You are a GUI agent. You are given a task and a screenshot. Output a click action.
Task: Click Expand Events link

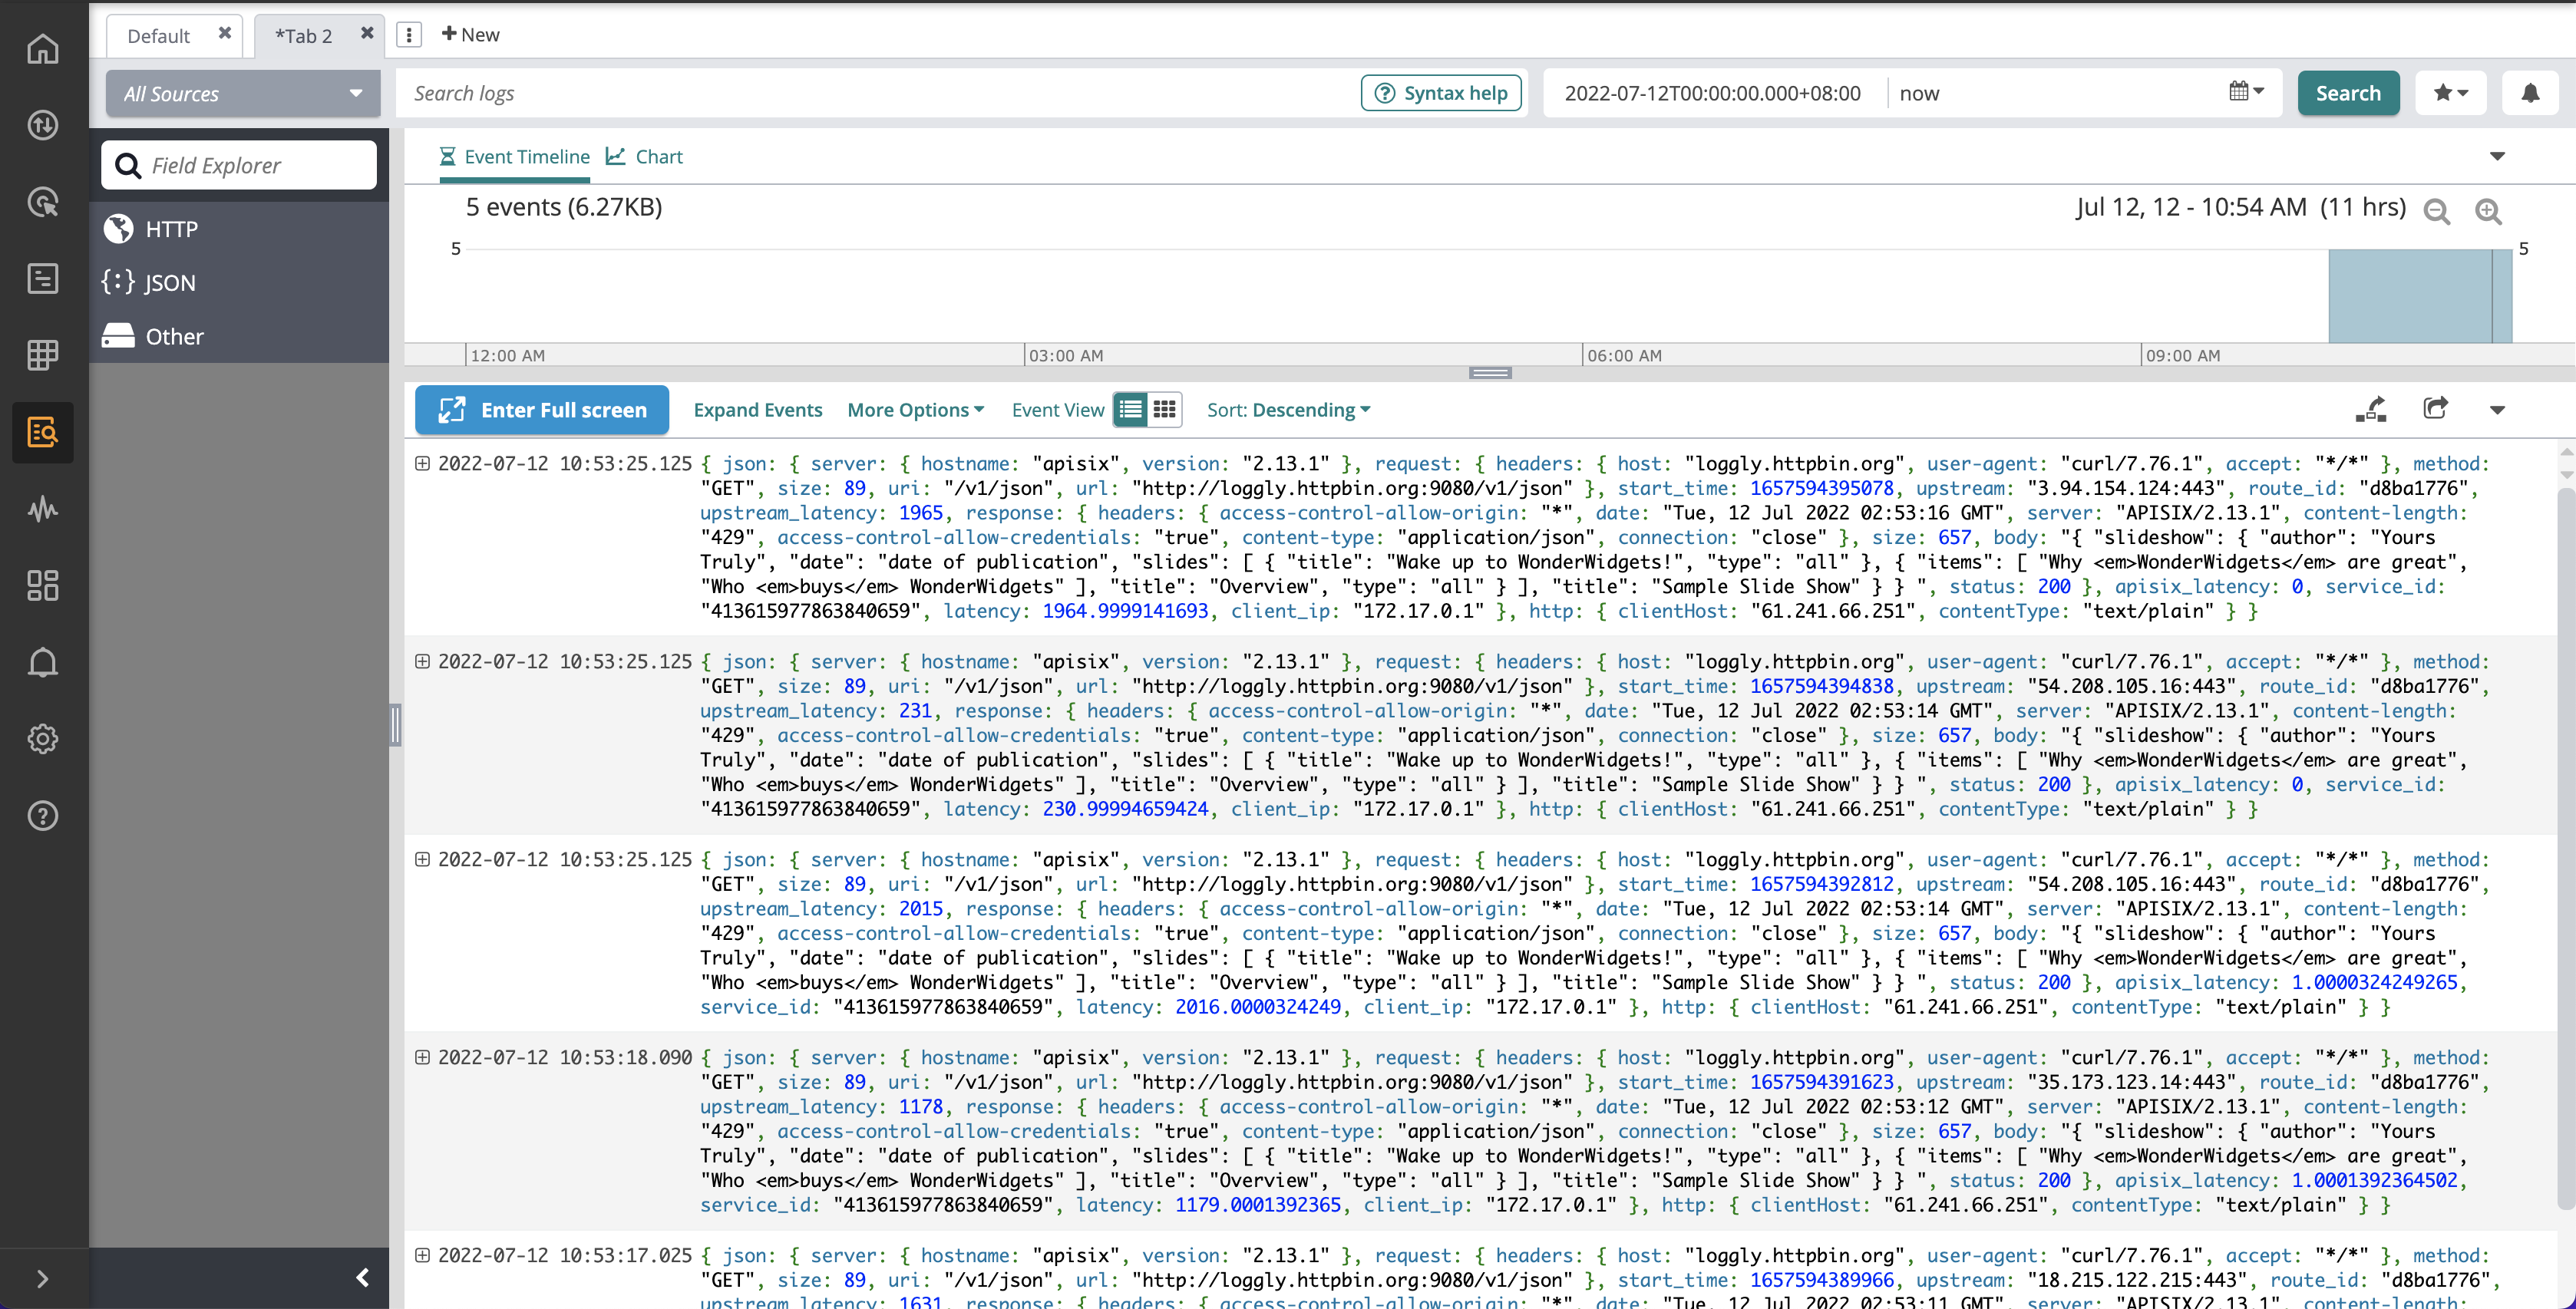pos(757,410)
